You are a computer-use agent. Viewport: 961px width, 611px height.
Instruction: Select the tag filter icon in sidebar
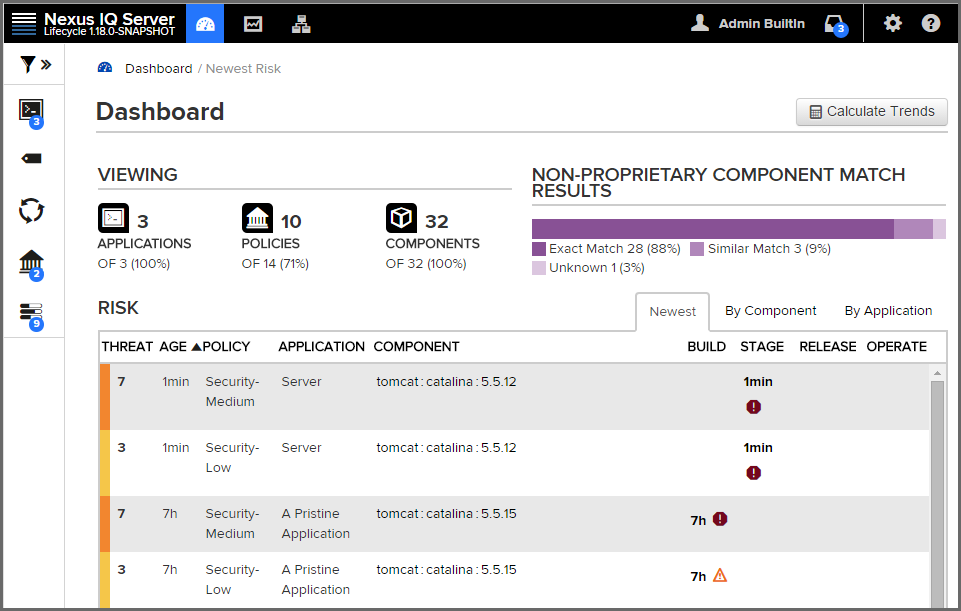click(31, 159)
